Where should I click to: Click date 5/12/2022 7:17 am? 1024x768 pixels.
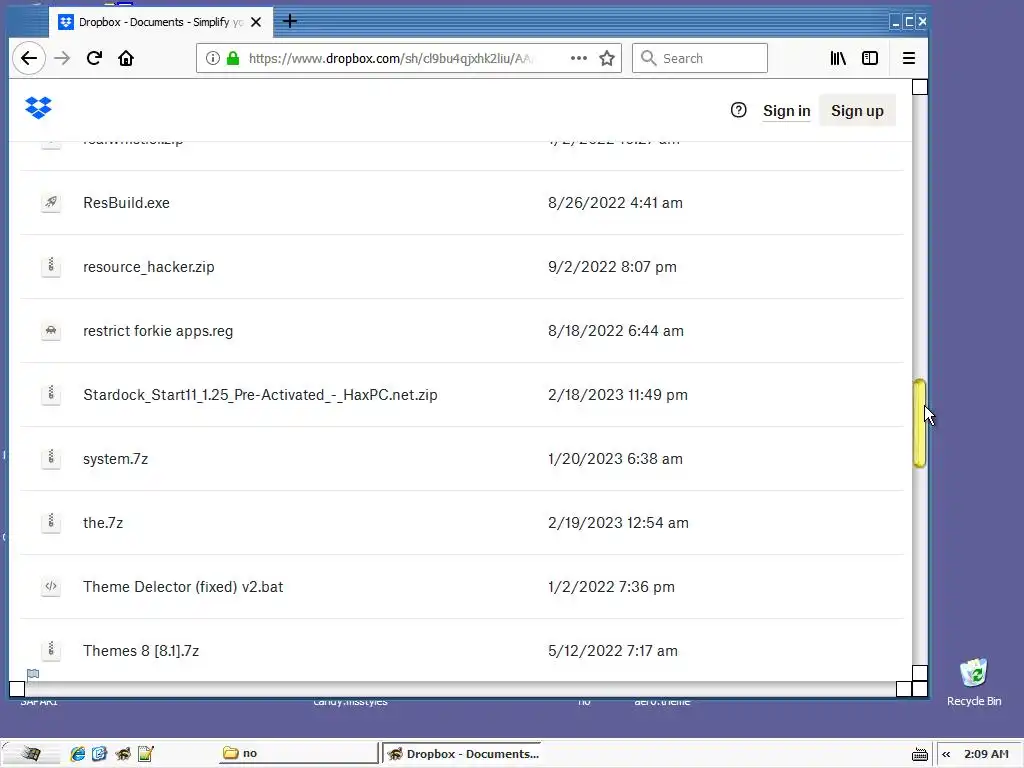point(613,651)
